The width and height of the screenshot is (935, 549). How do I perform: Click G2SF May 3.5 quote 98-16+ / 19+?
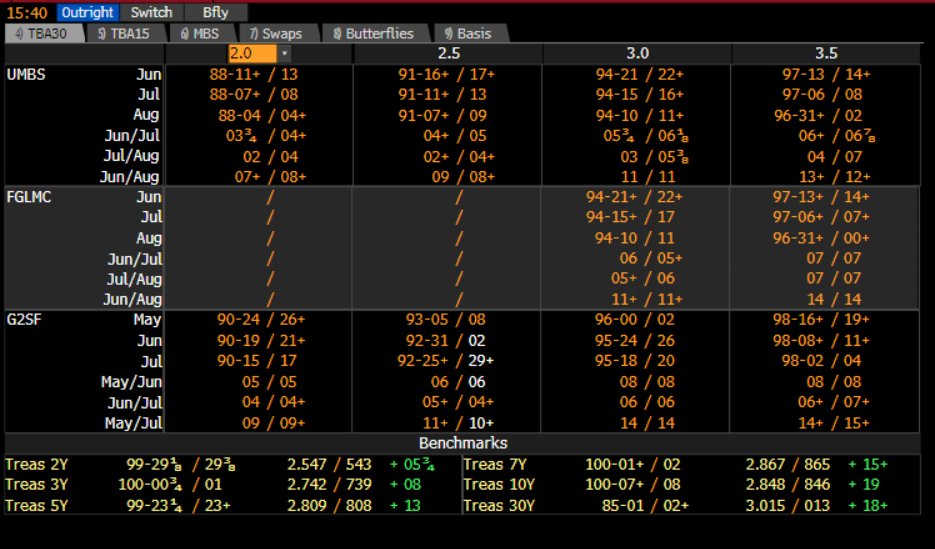point(822,320)
